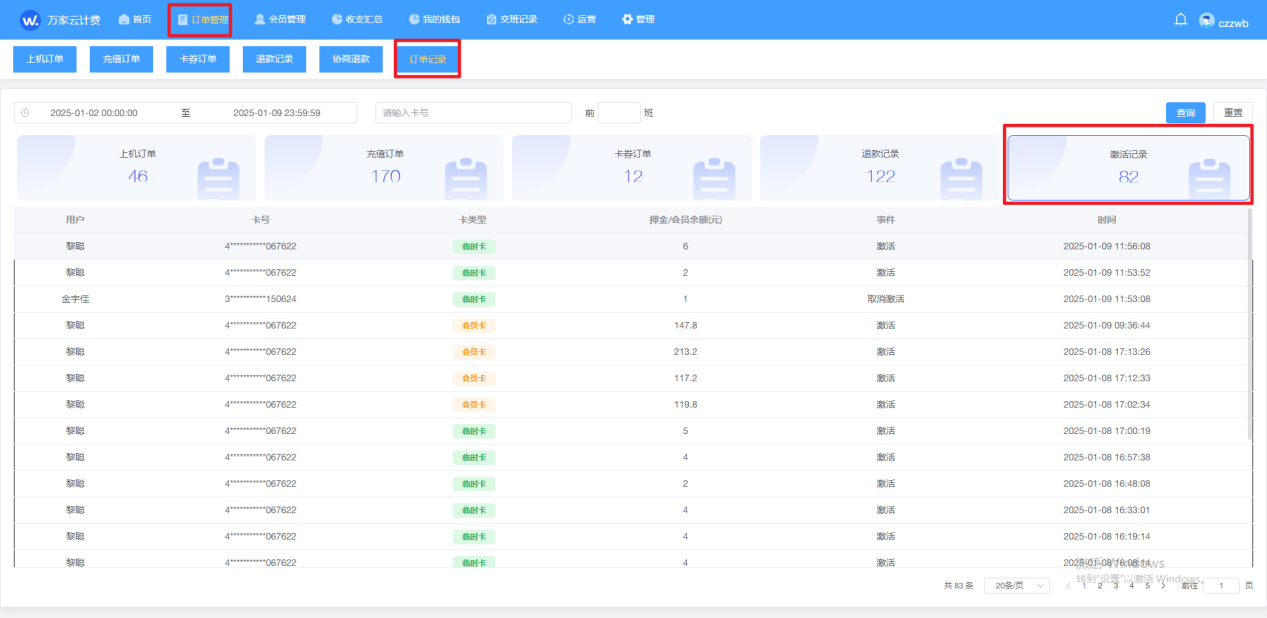Go to pagination page 3
The width and height of the screenshot is (1267, 618).
coord(1116,585)
